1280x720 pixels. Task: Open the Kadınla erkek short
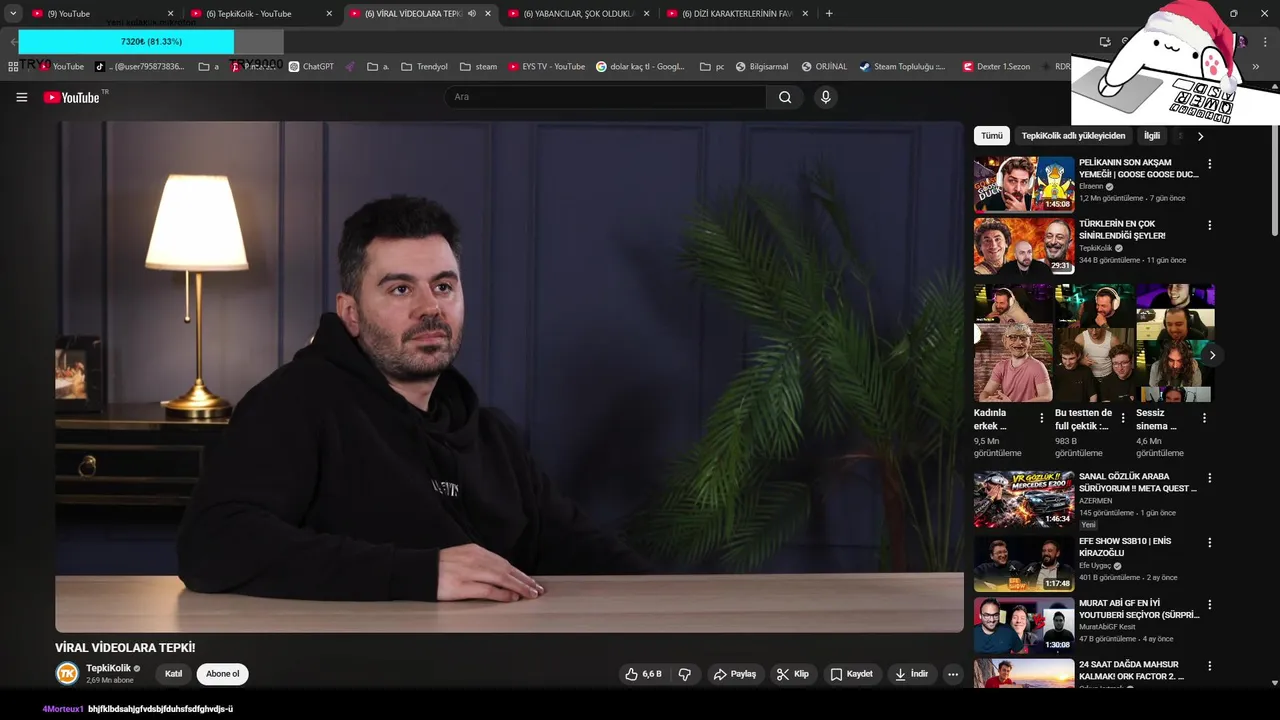1013,343
